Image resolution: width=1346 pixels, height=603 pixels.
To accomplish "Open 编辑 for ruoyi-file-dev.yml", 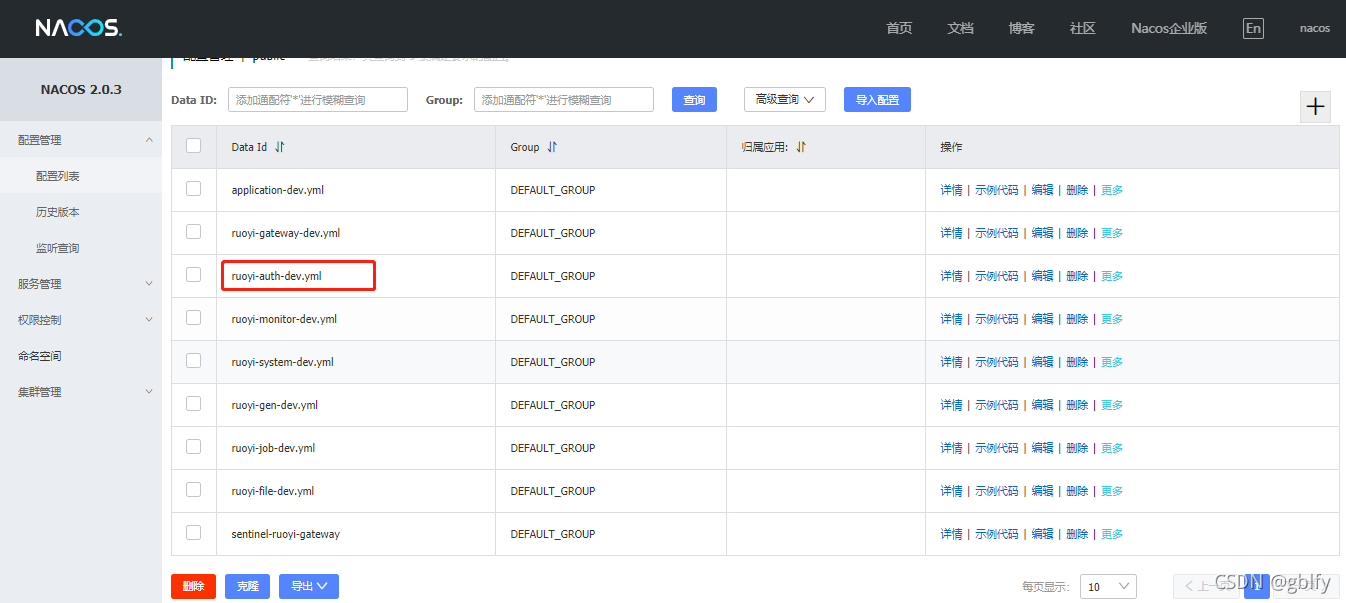I will point(1042,491).
